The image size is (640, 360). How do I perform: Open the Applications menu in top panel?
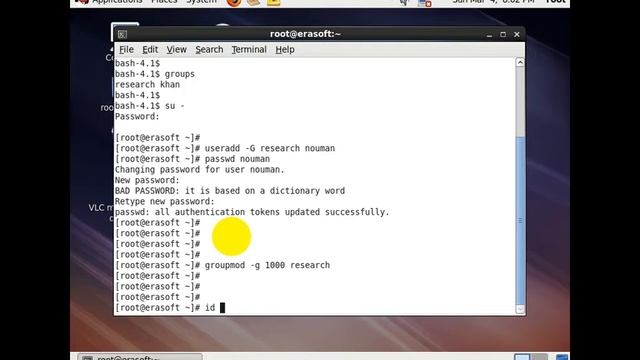click(x=117, y=2)
